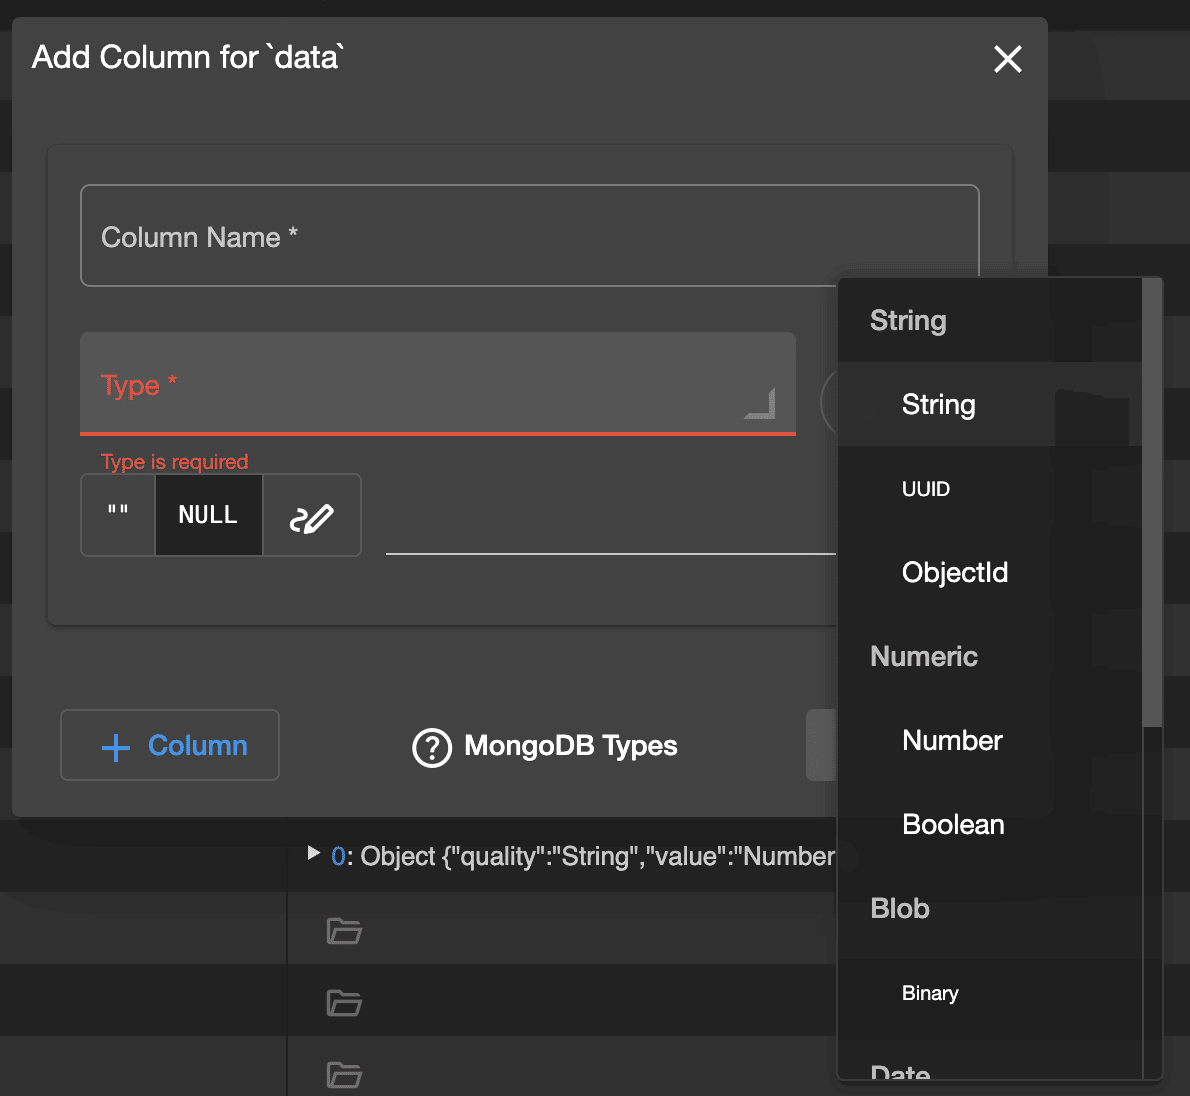Click the question mark help icon
This screenshot has width=1190, height=1096.
(x=432, y=747)
